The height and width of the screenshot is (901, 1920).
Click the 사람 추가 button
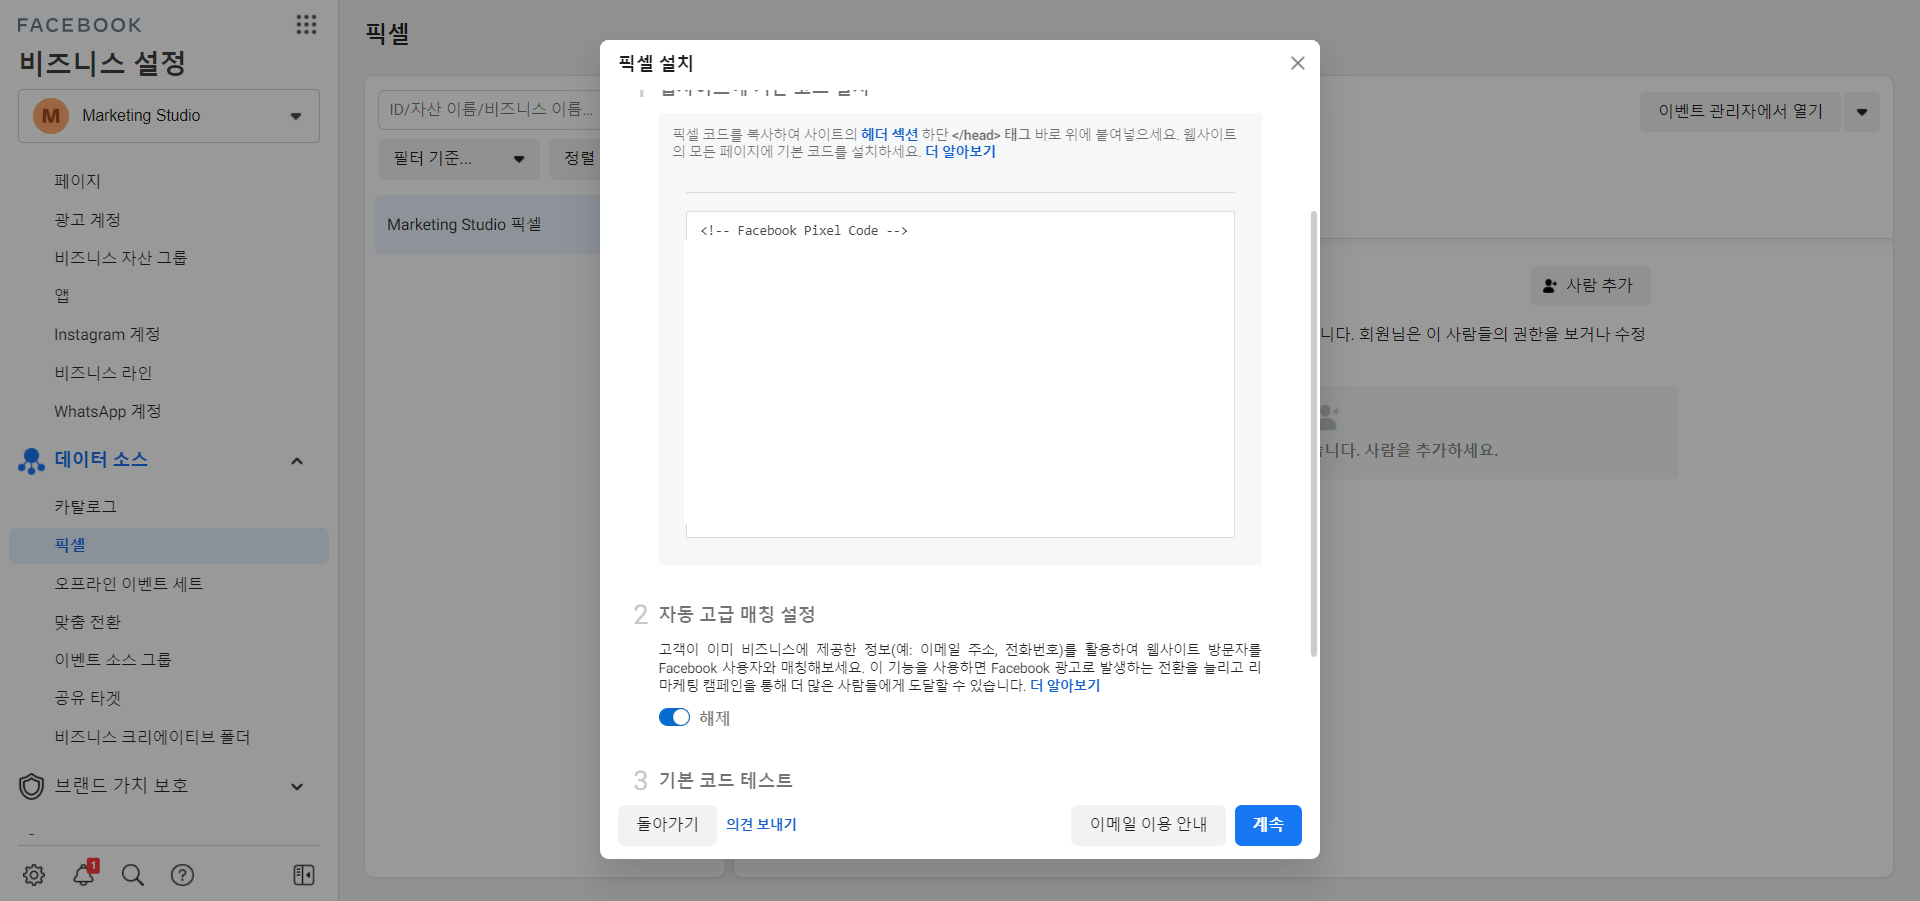click(x=1590, y=286)
